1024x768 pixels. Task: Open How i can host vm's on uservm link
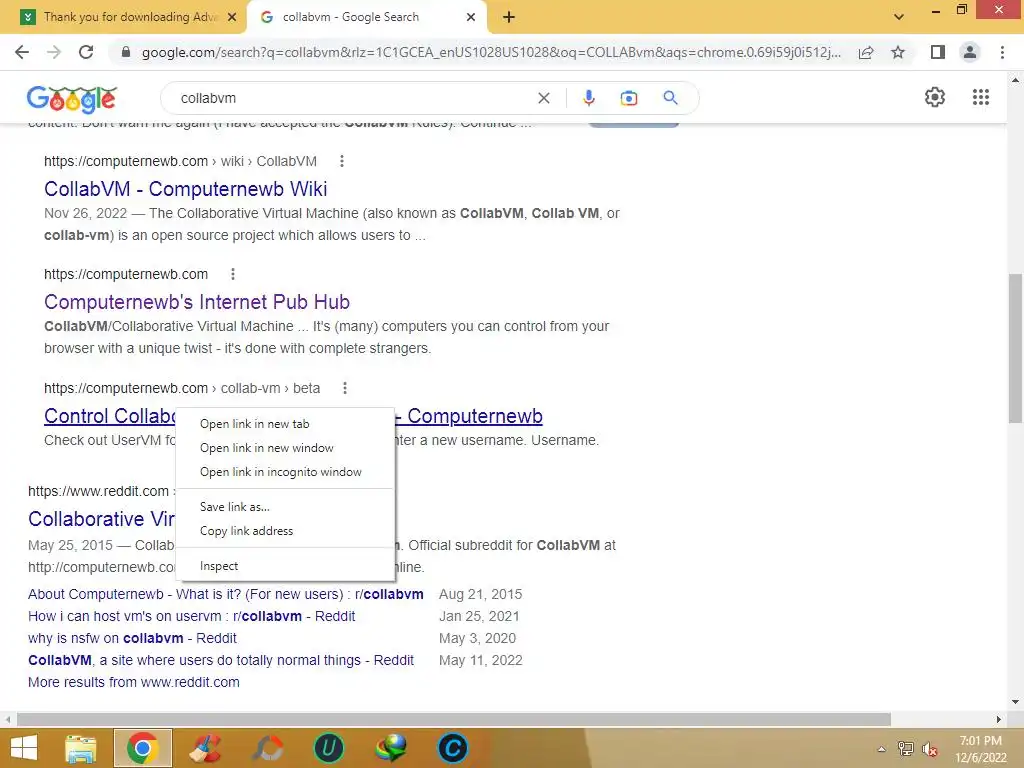tap(191, 616)
